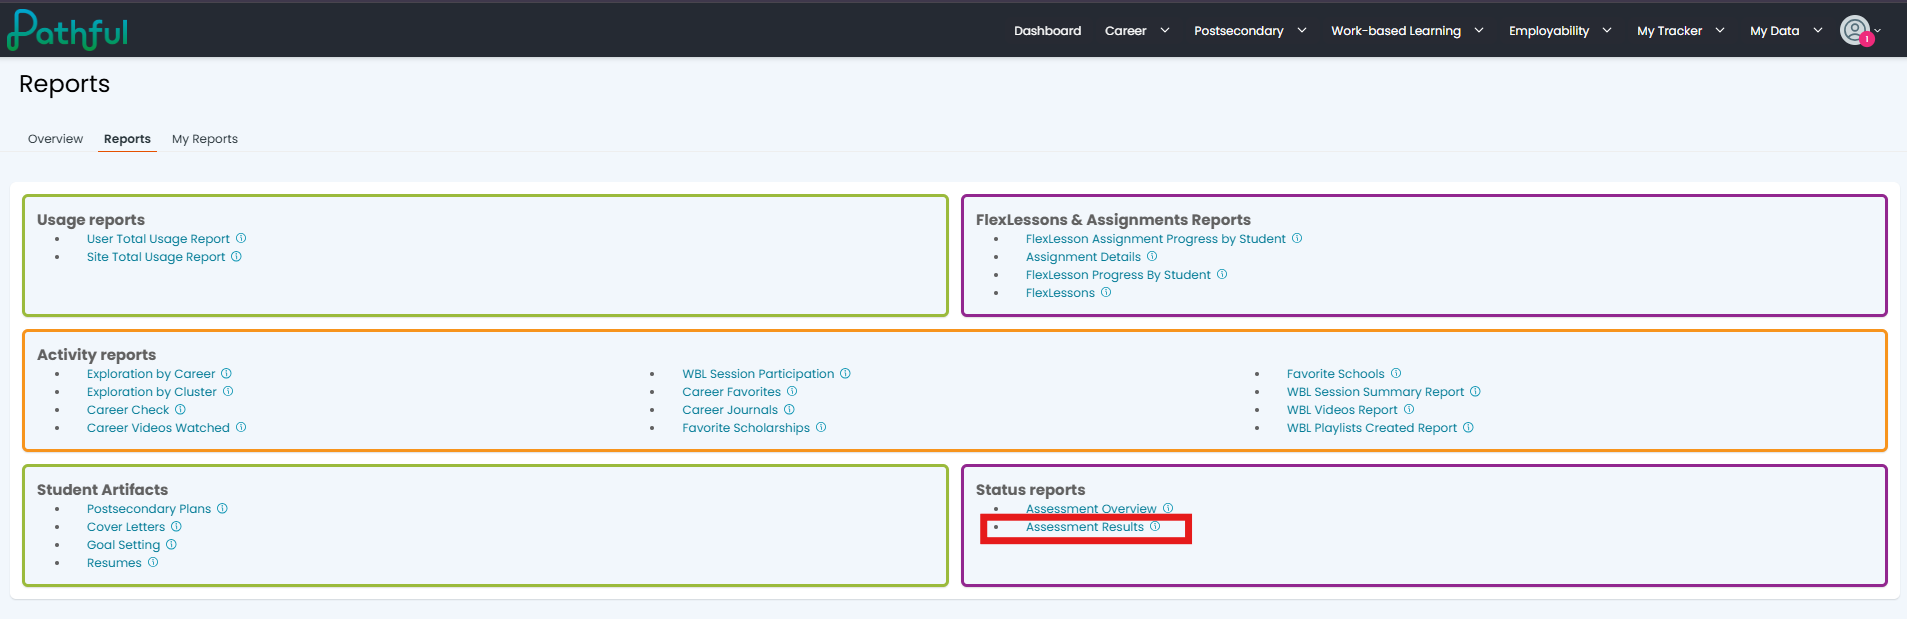Open Site Total Usage Report
The height and width of the screenshot is (619, 1907).
point(156,257)
